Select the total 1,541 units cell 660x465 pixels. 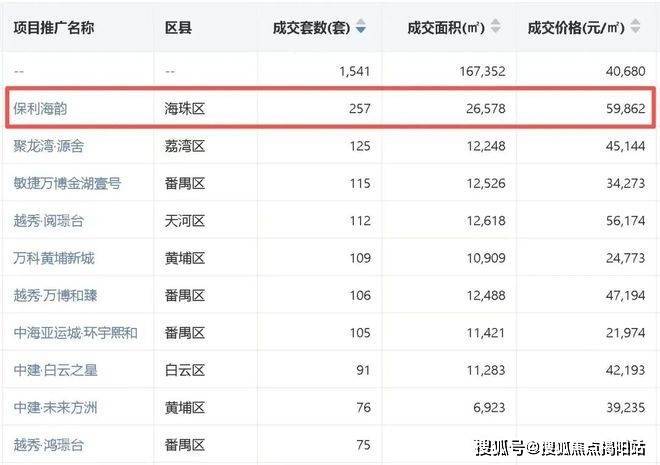(x=355, y=71)
